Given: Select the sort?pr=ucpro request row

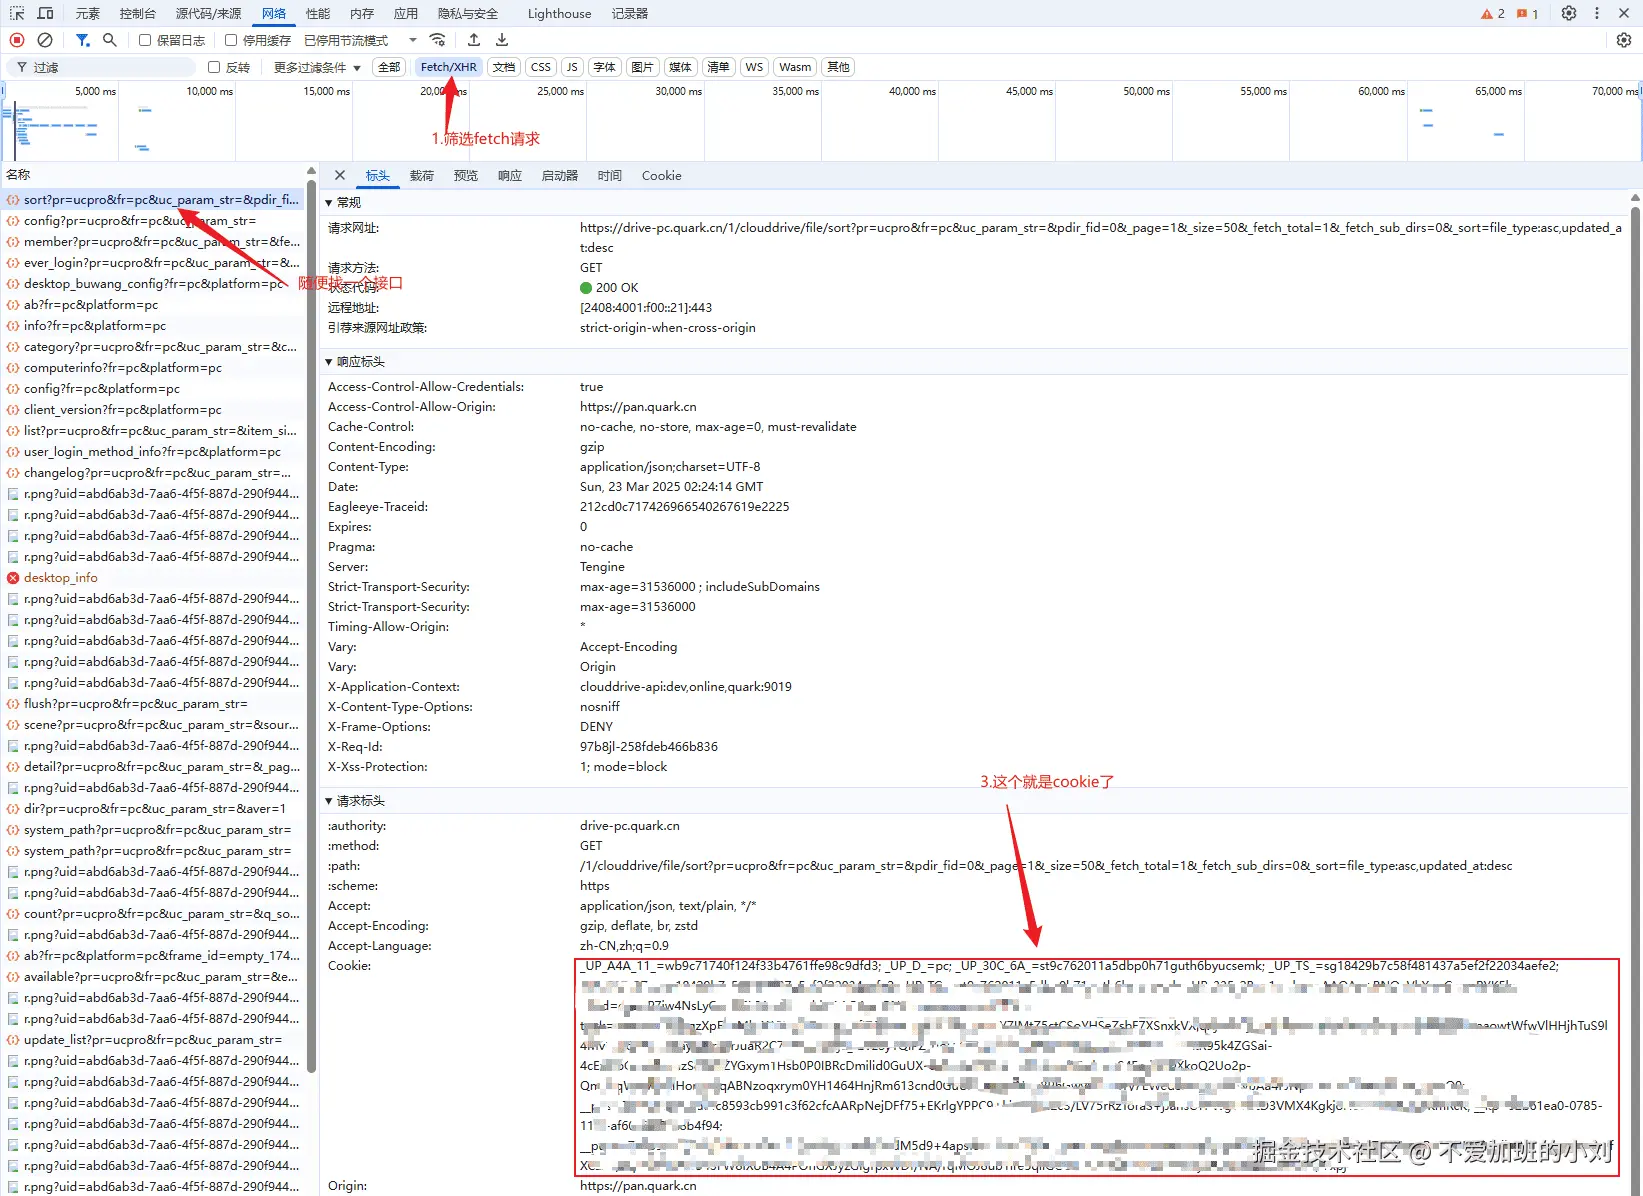Looking at the screenshot, I should pyautogui.click(x=154, y=200).
